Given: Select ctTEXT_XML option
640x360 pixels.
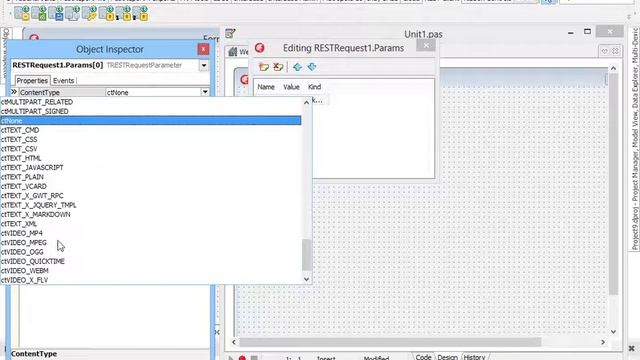Looking at the screenshot, I should 151,224.
